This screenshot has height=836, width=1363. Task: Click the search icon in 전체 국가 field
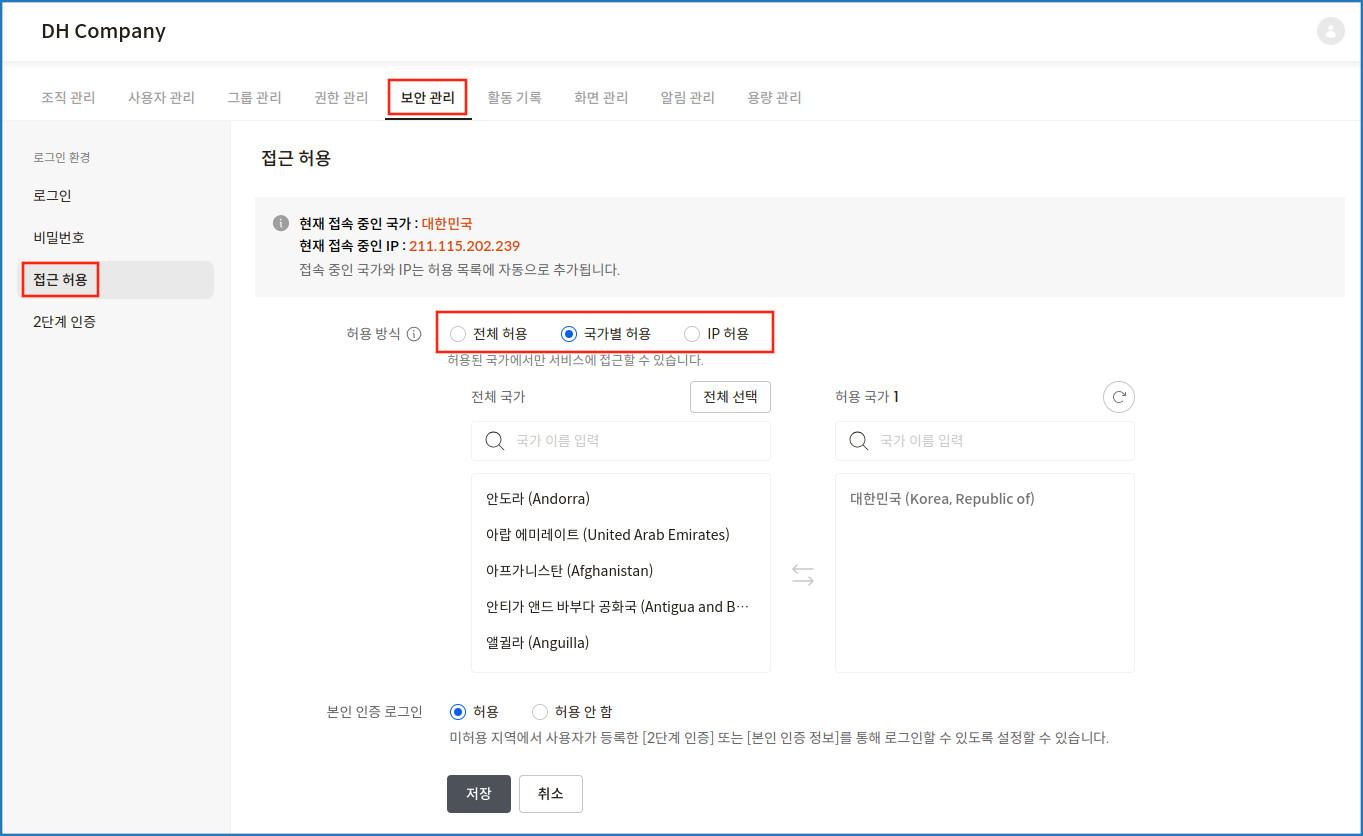(x=494, y=441)
